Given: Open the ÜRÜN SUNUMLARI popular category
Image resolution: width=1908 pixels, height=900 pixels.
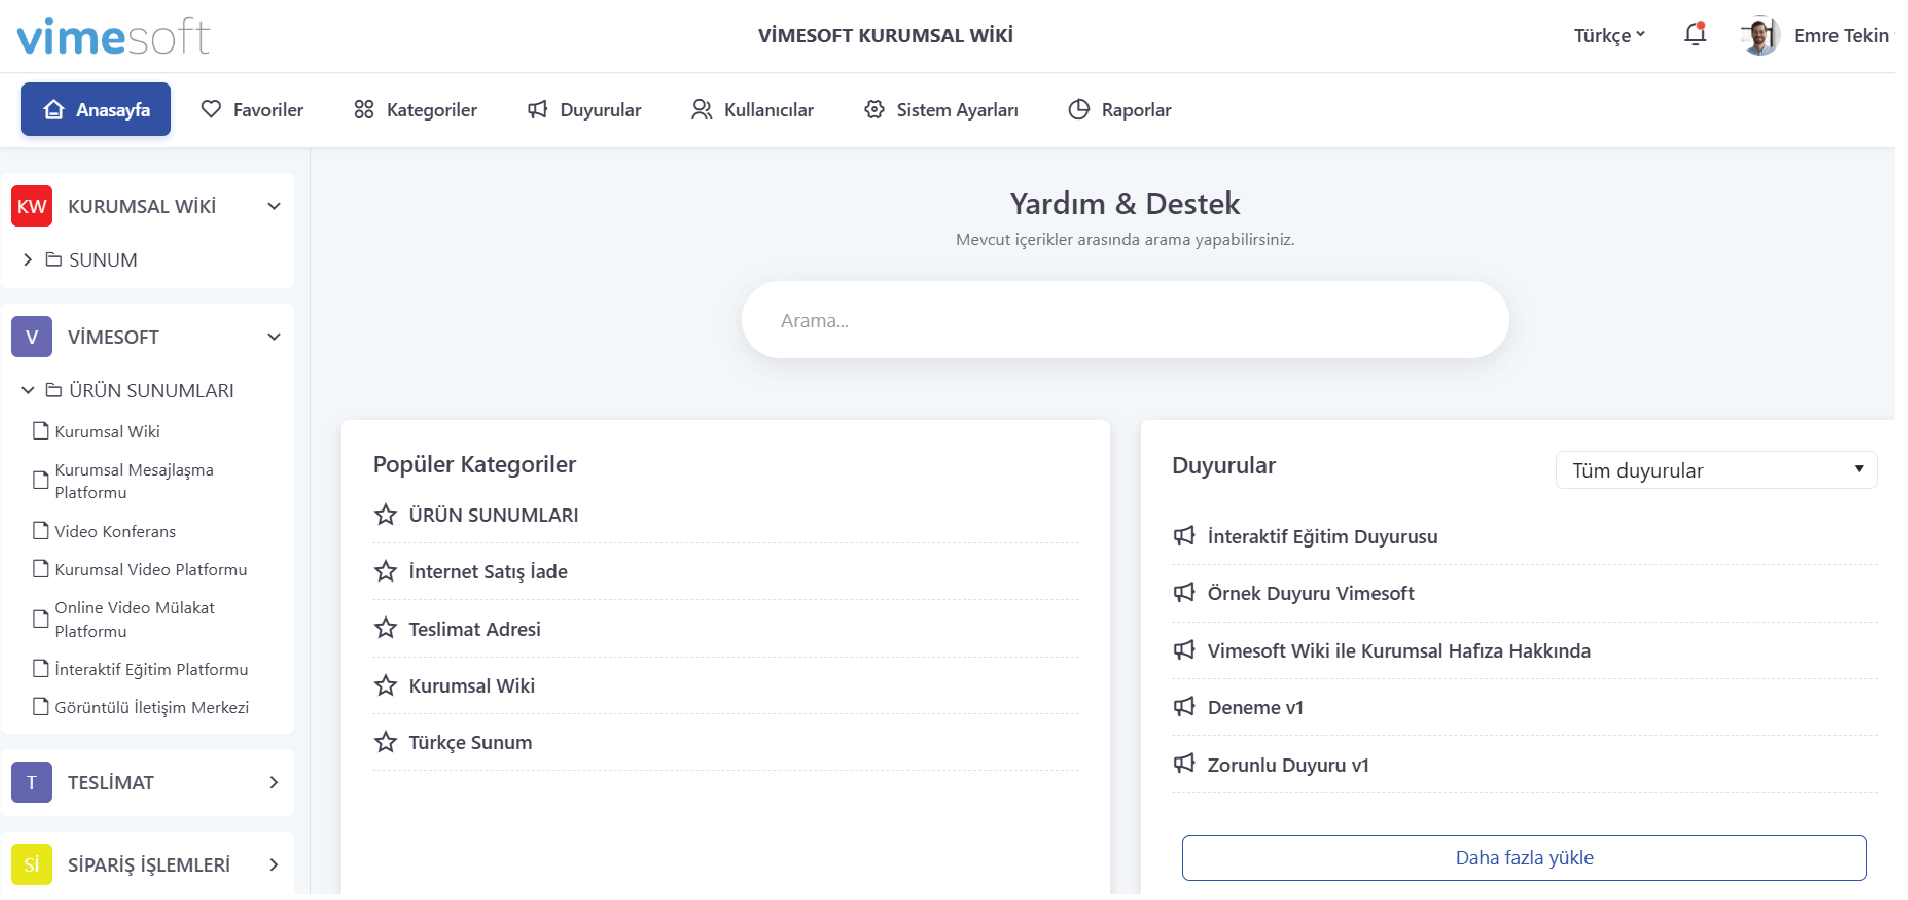Looking at the screenshot, I should [494, 515].
